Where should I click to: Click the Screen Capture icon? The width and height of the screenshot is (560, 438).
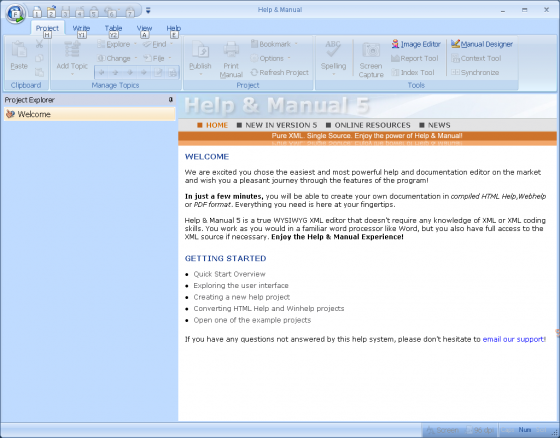[371, 50]
